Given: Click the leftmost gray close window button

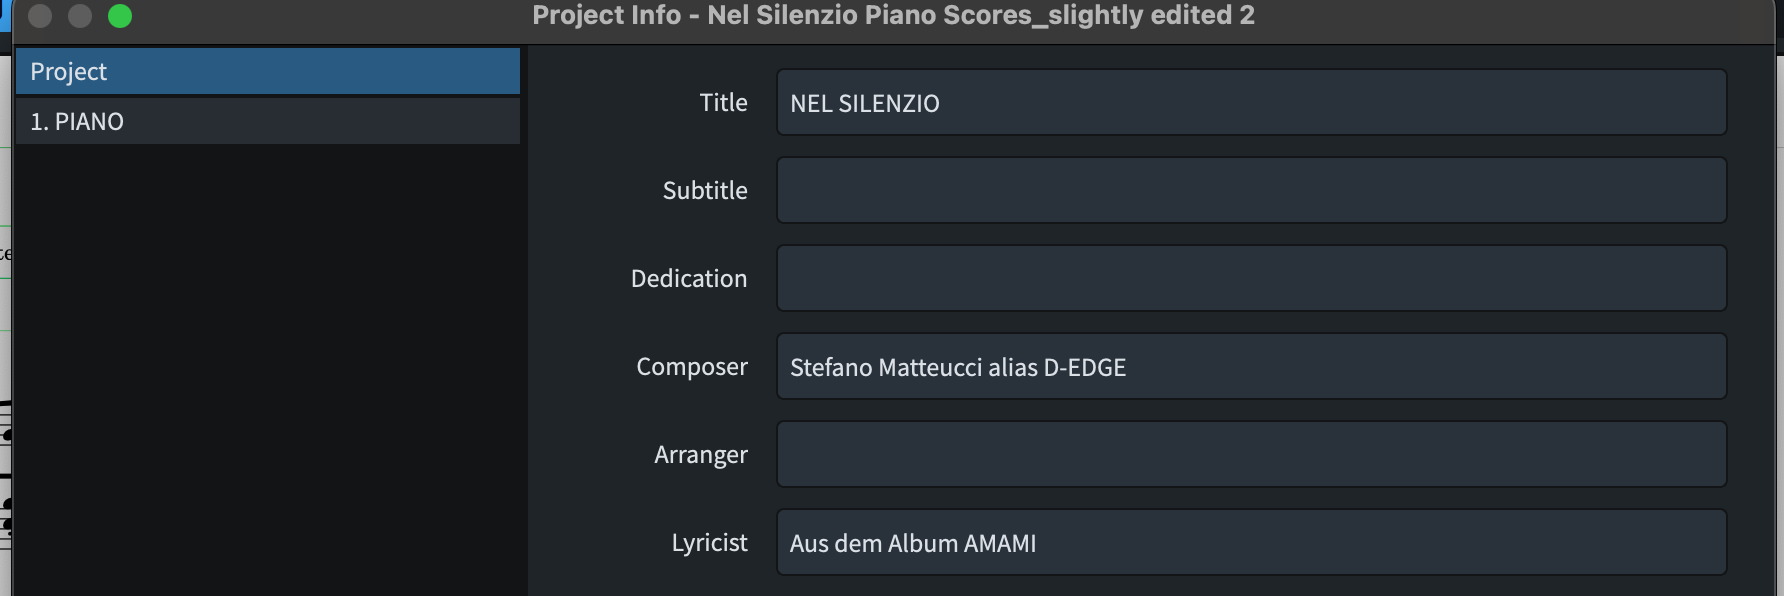Looking at the screenshot, I should 40,16.
